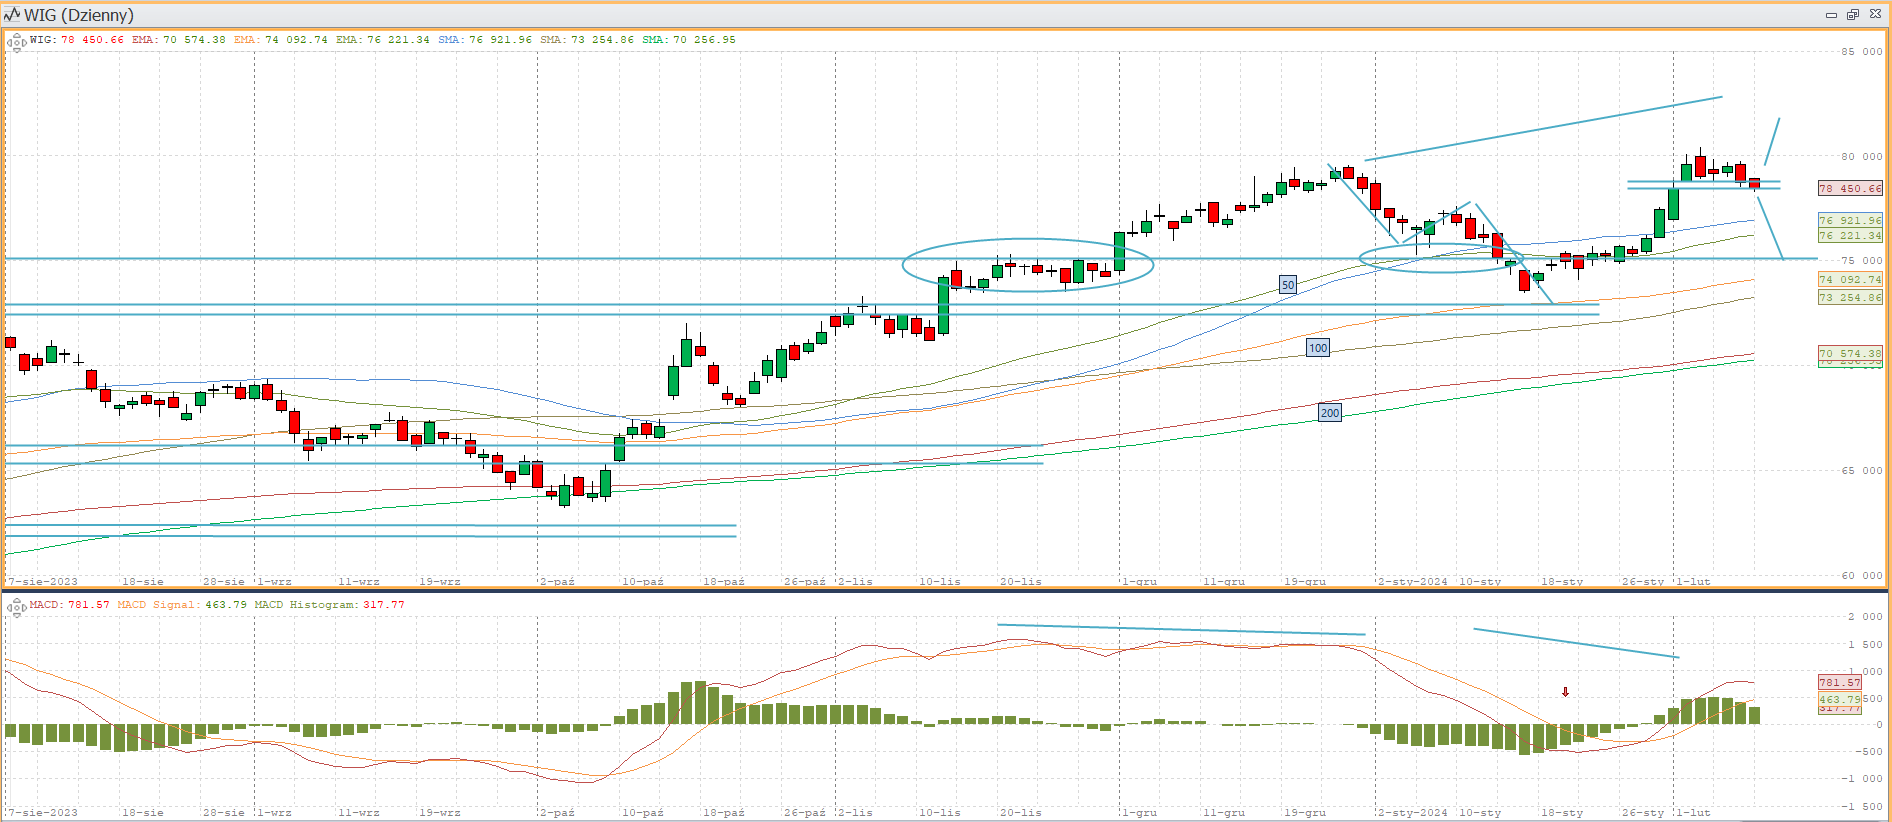1892x822 pixels.
Task: Click the move handle icon of WIG price panel
Action: click(16, 43)
